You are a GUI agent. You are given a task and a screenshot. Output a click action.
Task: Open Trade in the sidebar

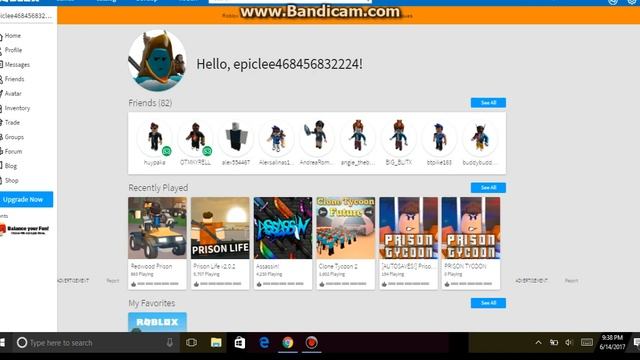[12, 122]
